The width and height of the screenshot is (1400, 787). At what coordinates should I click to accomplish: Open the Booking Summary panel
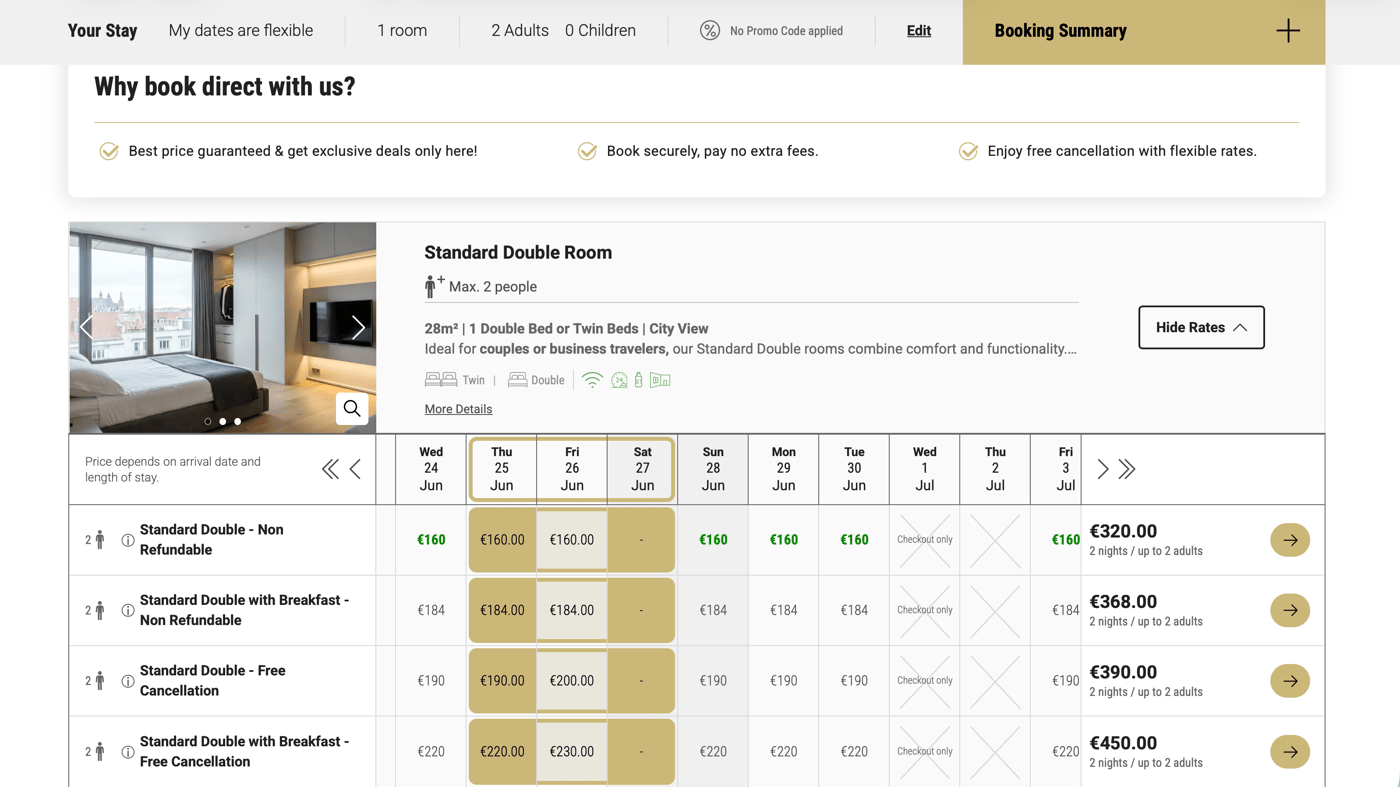click(x=1144, y=32)
